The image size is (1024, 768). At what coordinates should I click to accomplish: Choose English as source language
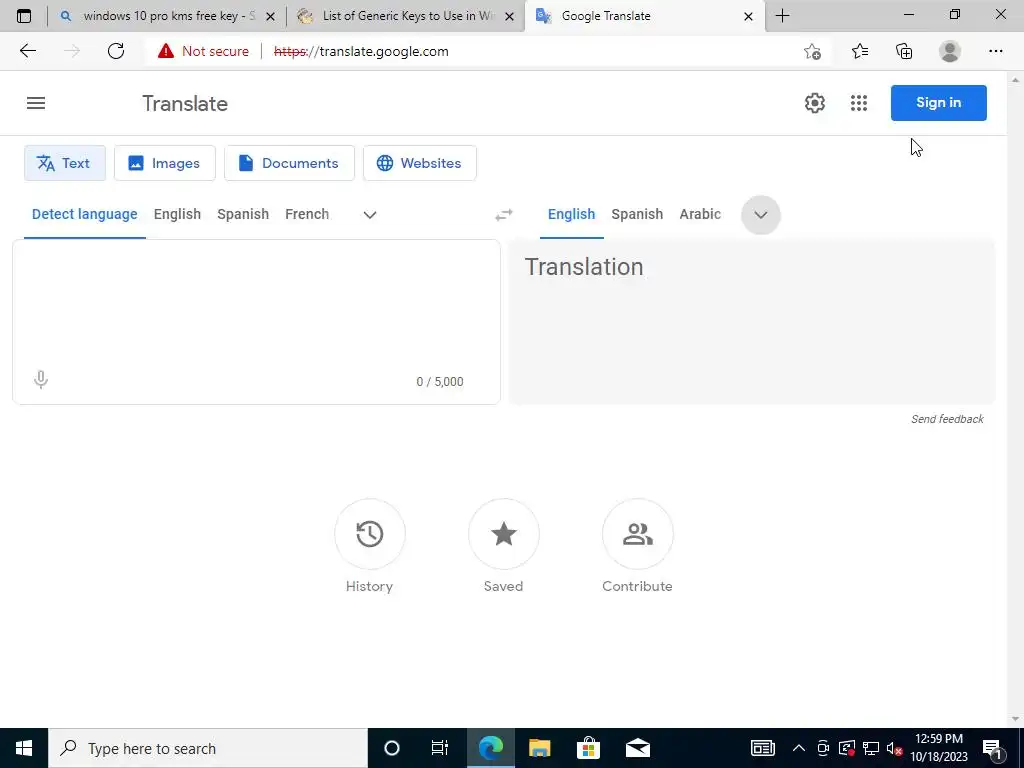coord(177,214)
